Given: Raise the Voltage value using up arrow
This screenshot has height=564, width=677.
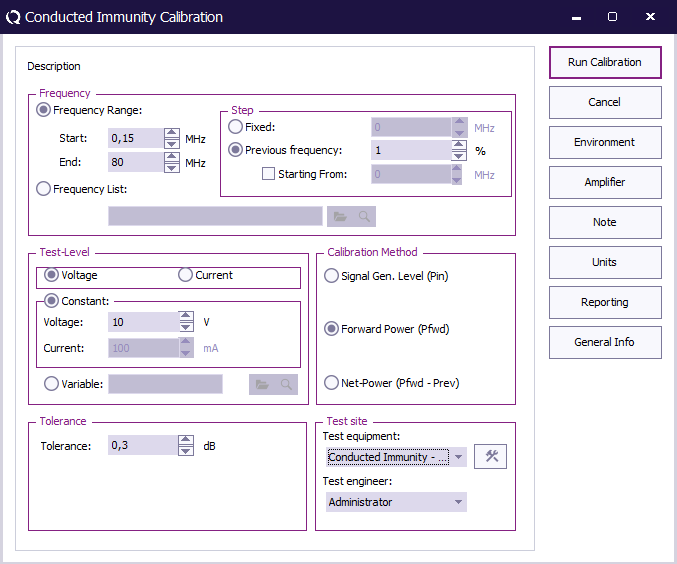Looking at the screenshot, I should (186, 317).
